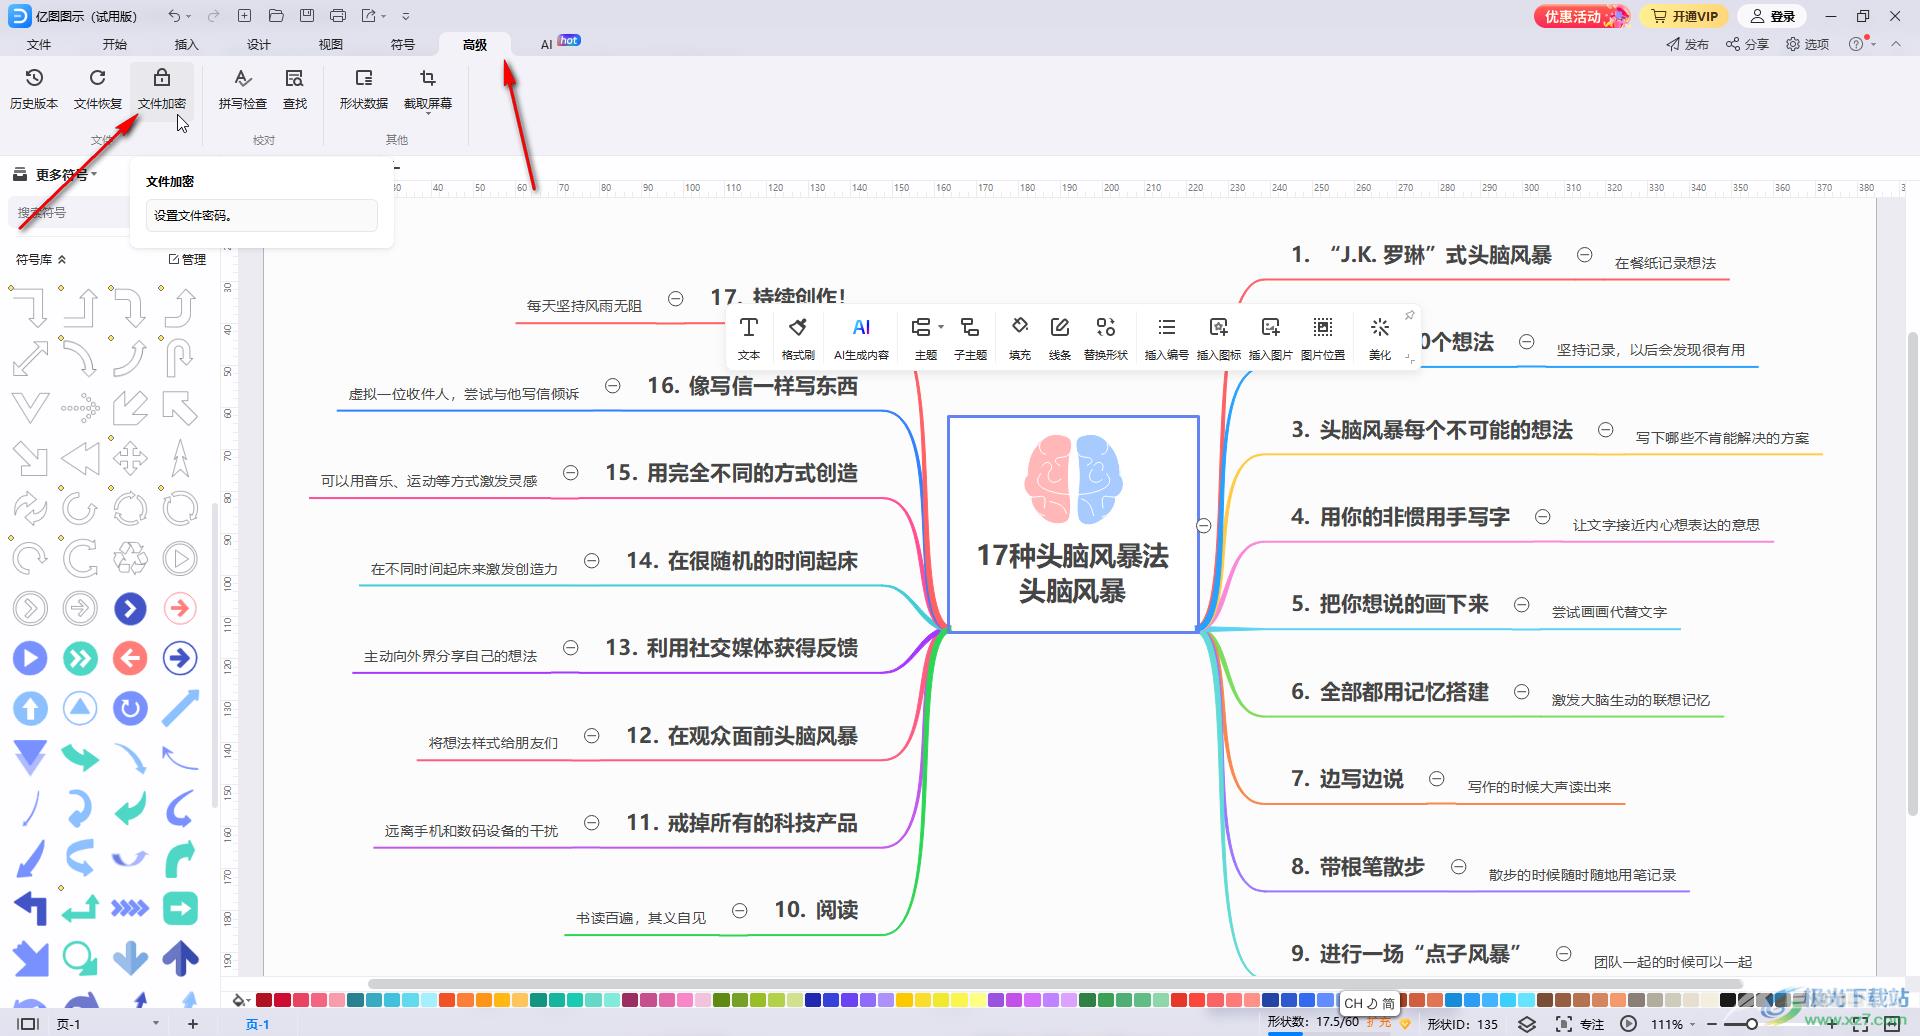Click the New document plus icon in title bar
Image resolution: width=1920 pixels, height=1036 pixels.
(x=245, y=16)
